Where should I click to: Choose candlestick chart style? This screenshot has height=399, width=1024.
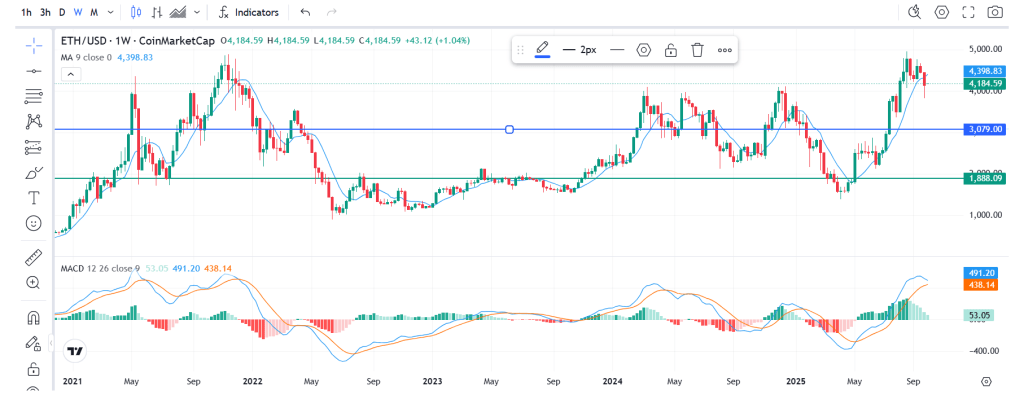tap(136, 12)
